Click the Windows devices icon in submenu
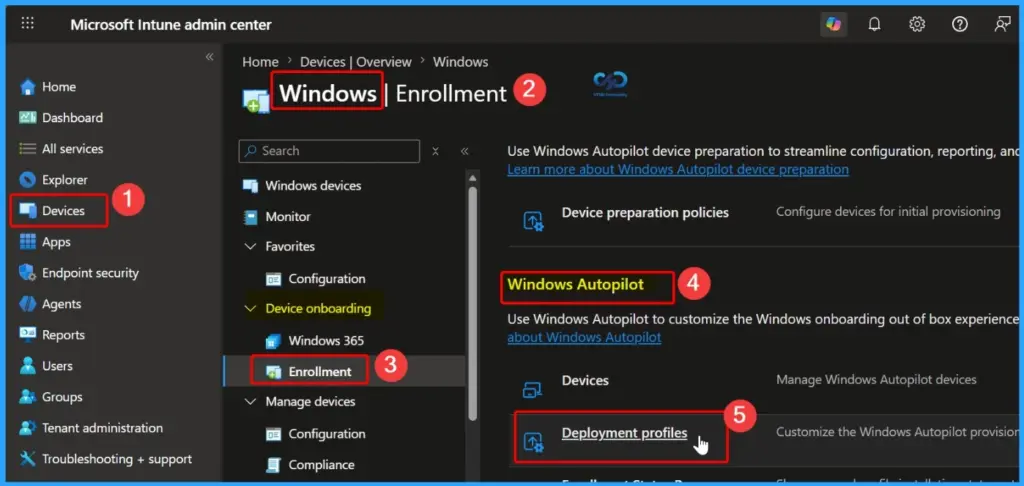Image resolution: width=1024 pixels, height=486 pixels. 250,186
